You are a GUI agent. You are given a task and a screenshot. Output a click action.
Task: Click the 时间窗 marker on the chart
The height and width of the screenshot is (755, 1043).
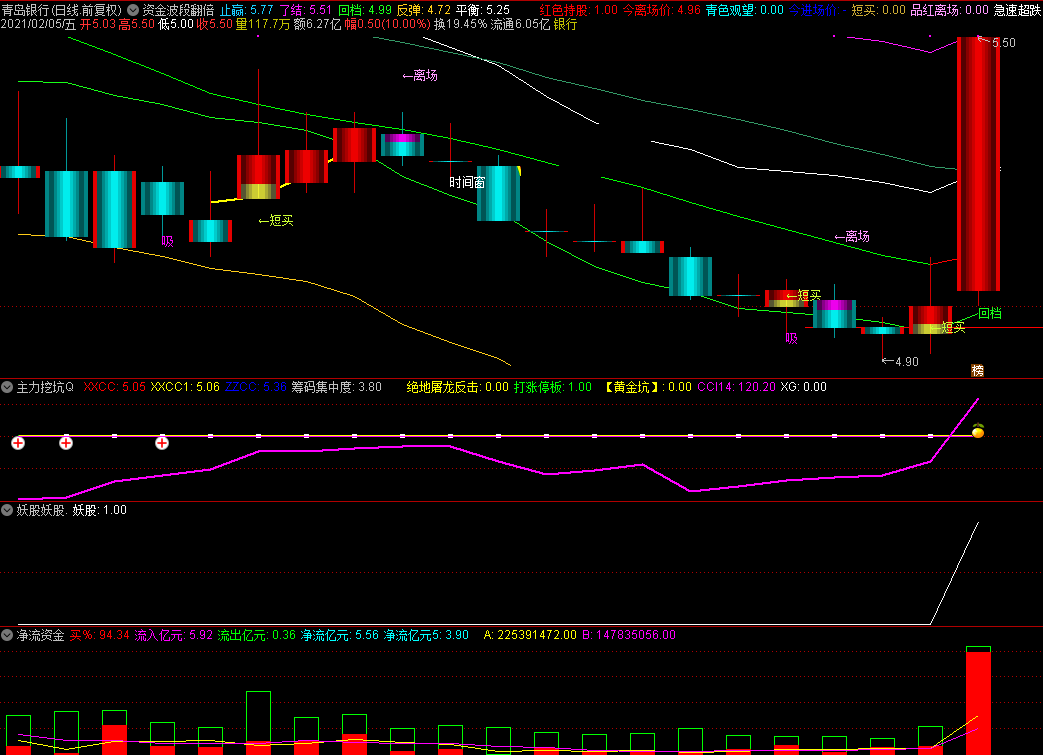tap(467, 182)
